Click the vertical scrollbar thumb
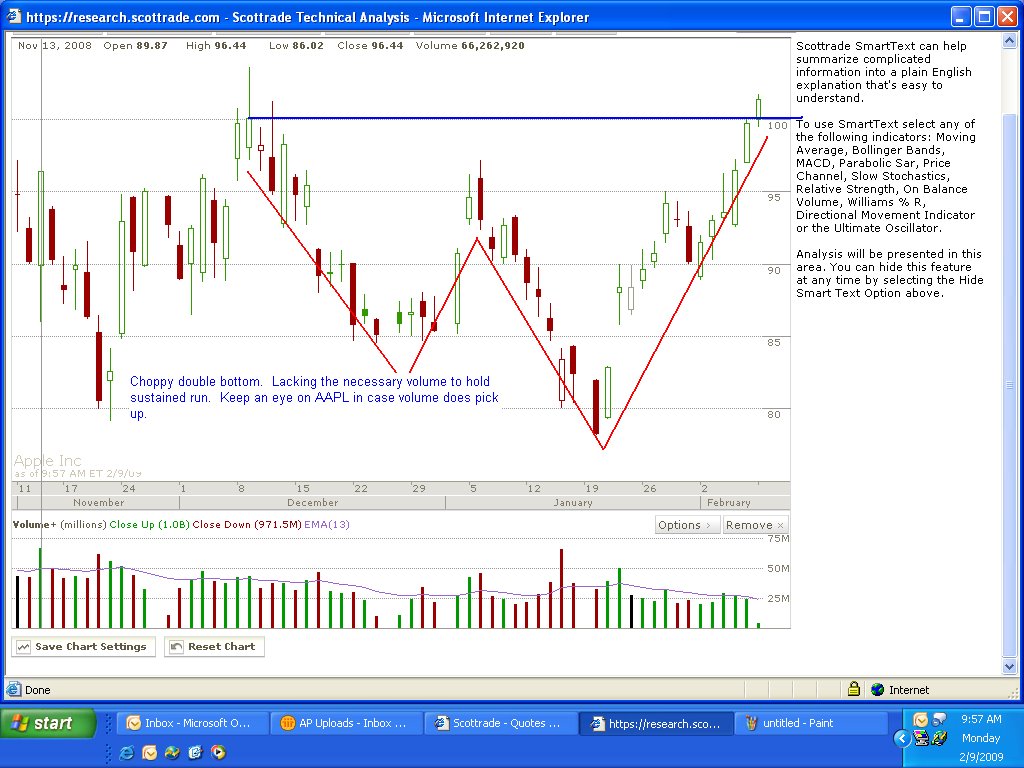This screenshot has height=768, width=1024. [1010, 385]
